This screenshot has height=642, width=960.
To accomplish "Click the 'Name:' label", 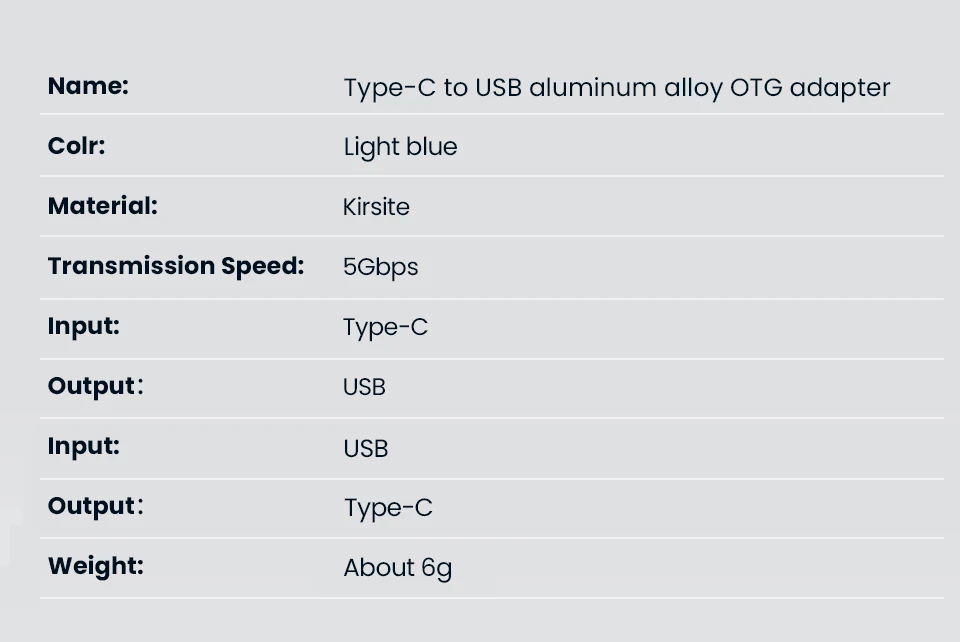I will click(88, 86).
